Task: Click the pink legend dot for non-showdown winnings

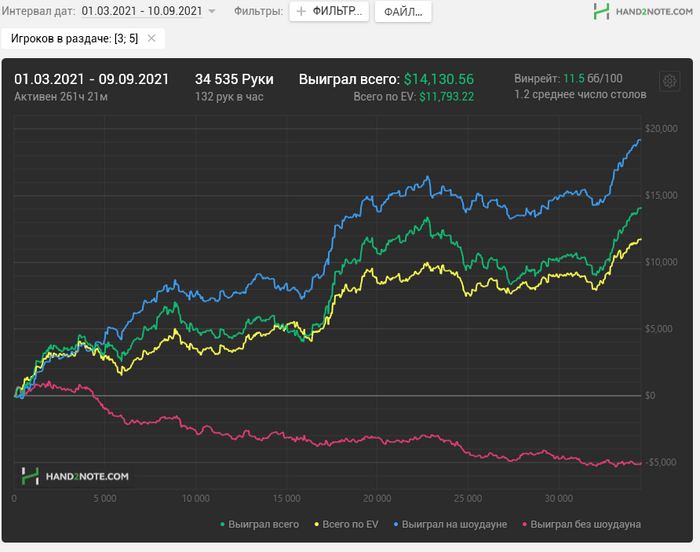Action: [x=524, y=524]
